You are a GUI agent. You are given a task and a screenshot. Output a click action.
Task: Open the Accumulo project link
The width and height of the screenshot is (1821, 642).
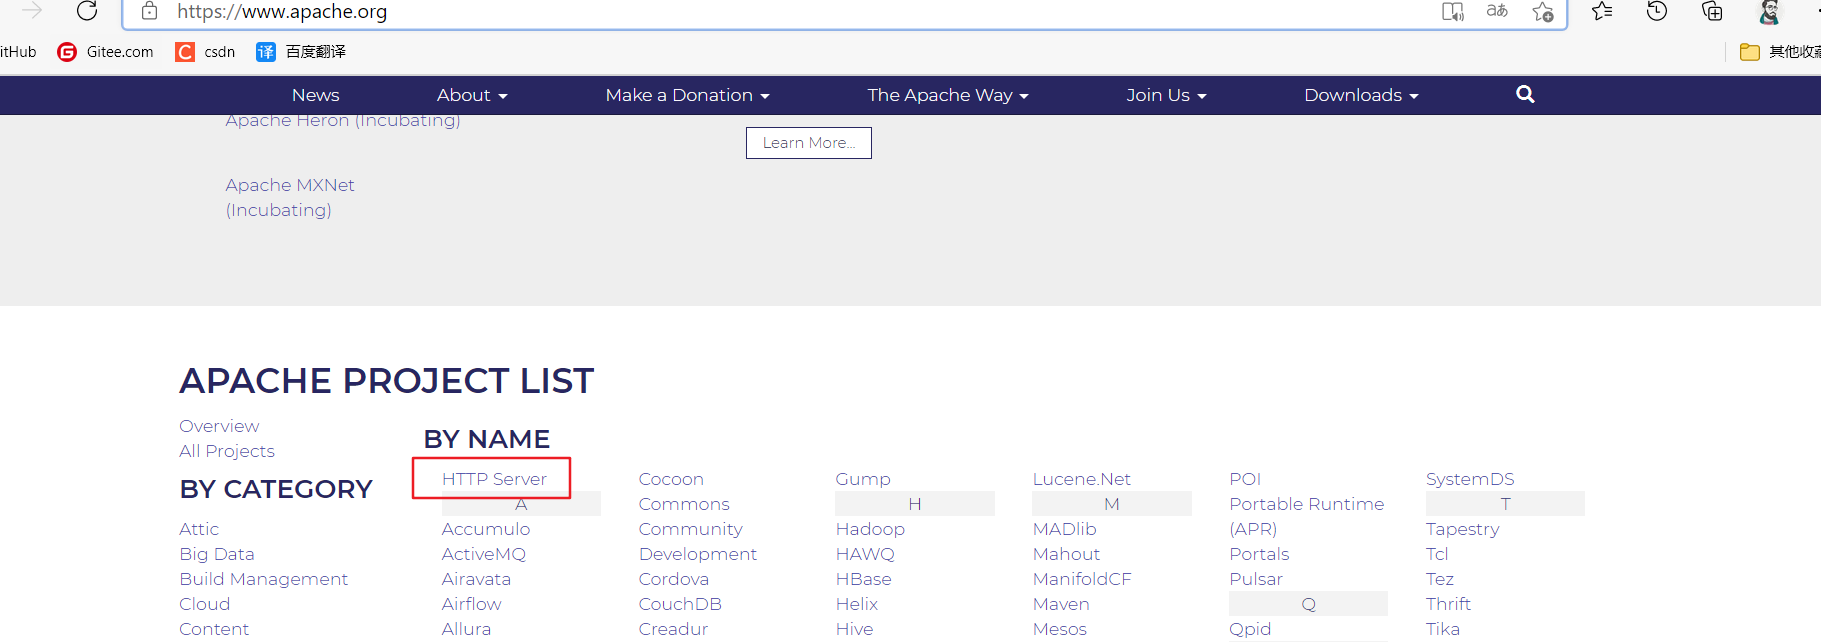pyautogui.click(x=486, y=529)
